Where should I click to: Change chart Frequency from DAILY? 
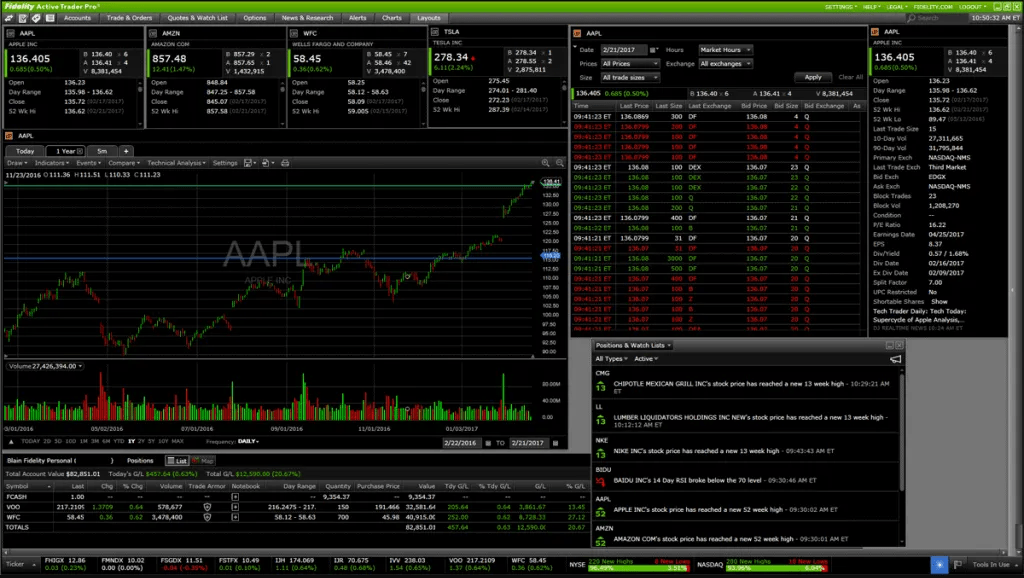[x=248, y=442]
